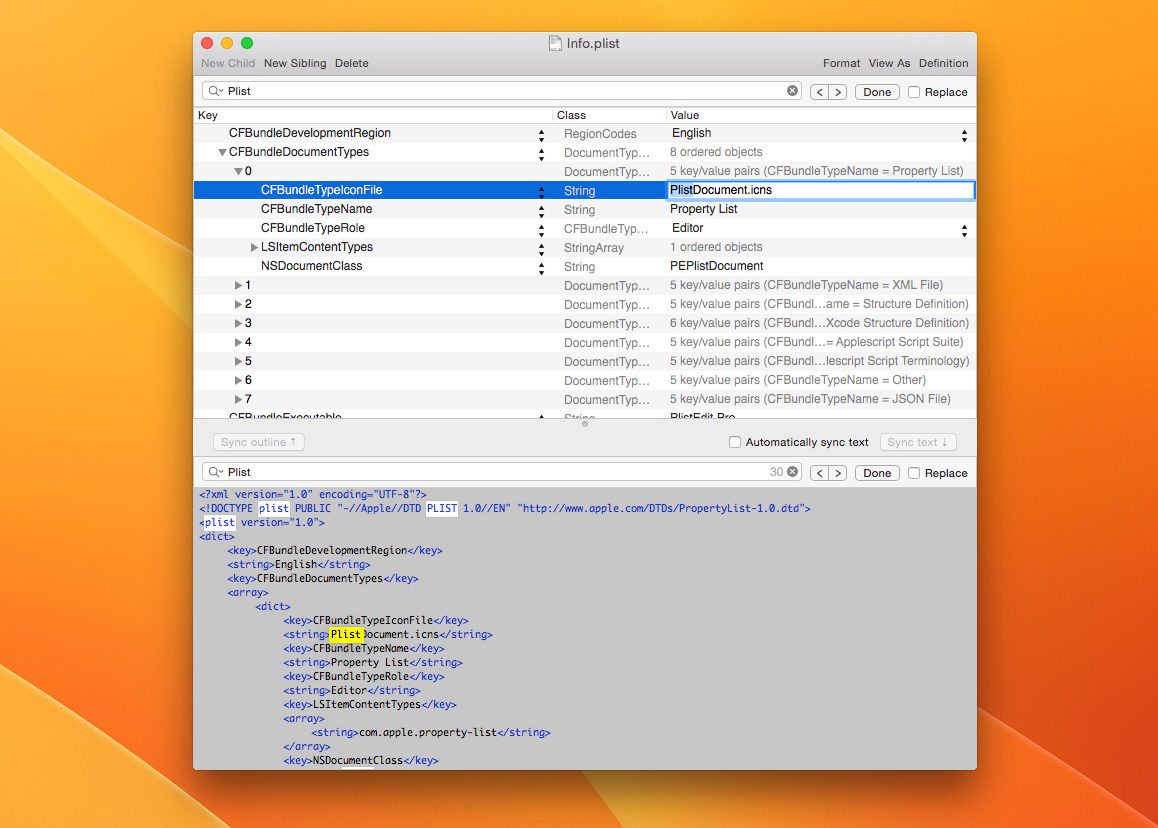This screenshot has width=1158, height=828.
Task: Go to next match in top search bar
Action: coord(838,92)
